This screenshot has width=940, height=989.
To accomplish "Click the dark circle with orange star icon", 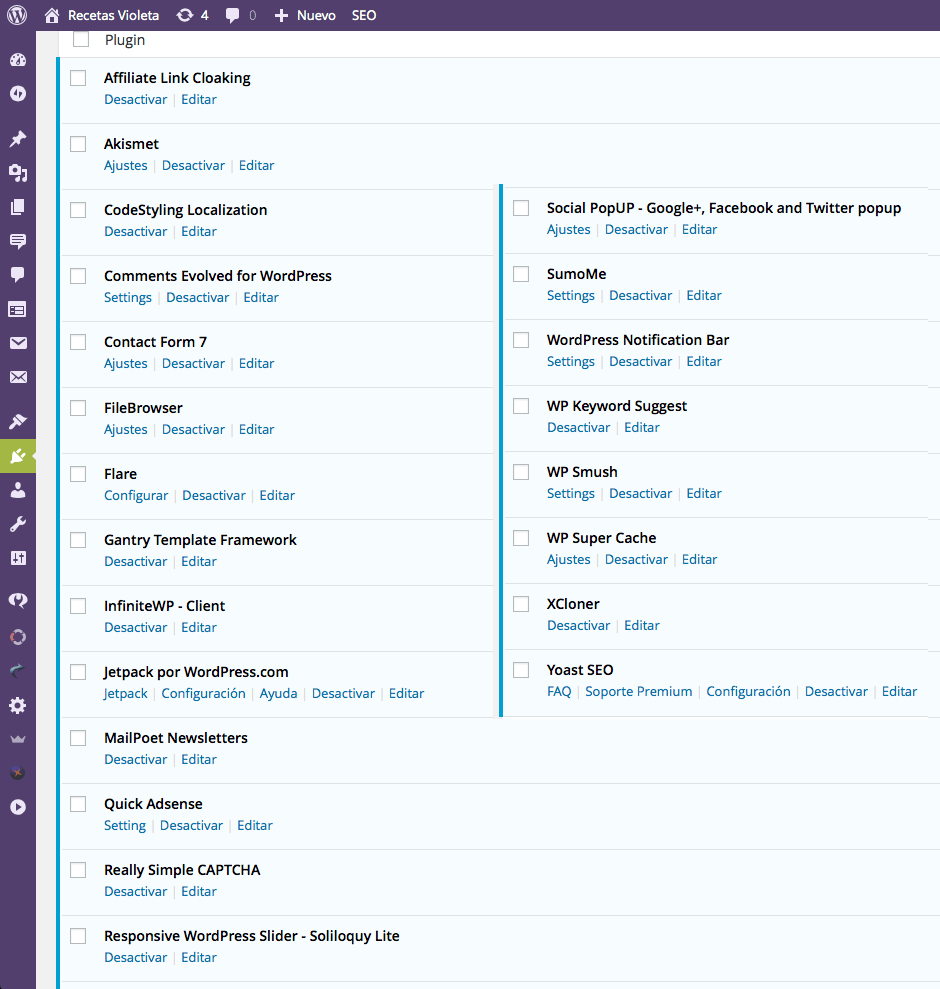I will click(x=18, y=773).
